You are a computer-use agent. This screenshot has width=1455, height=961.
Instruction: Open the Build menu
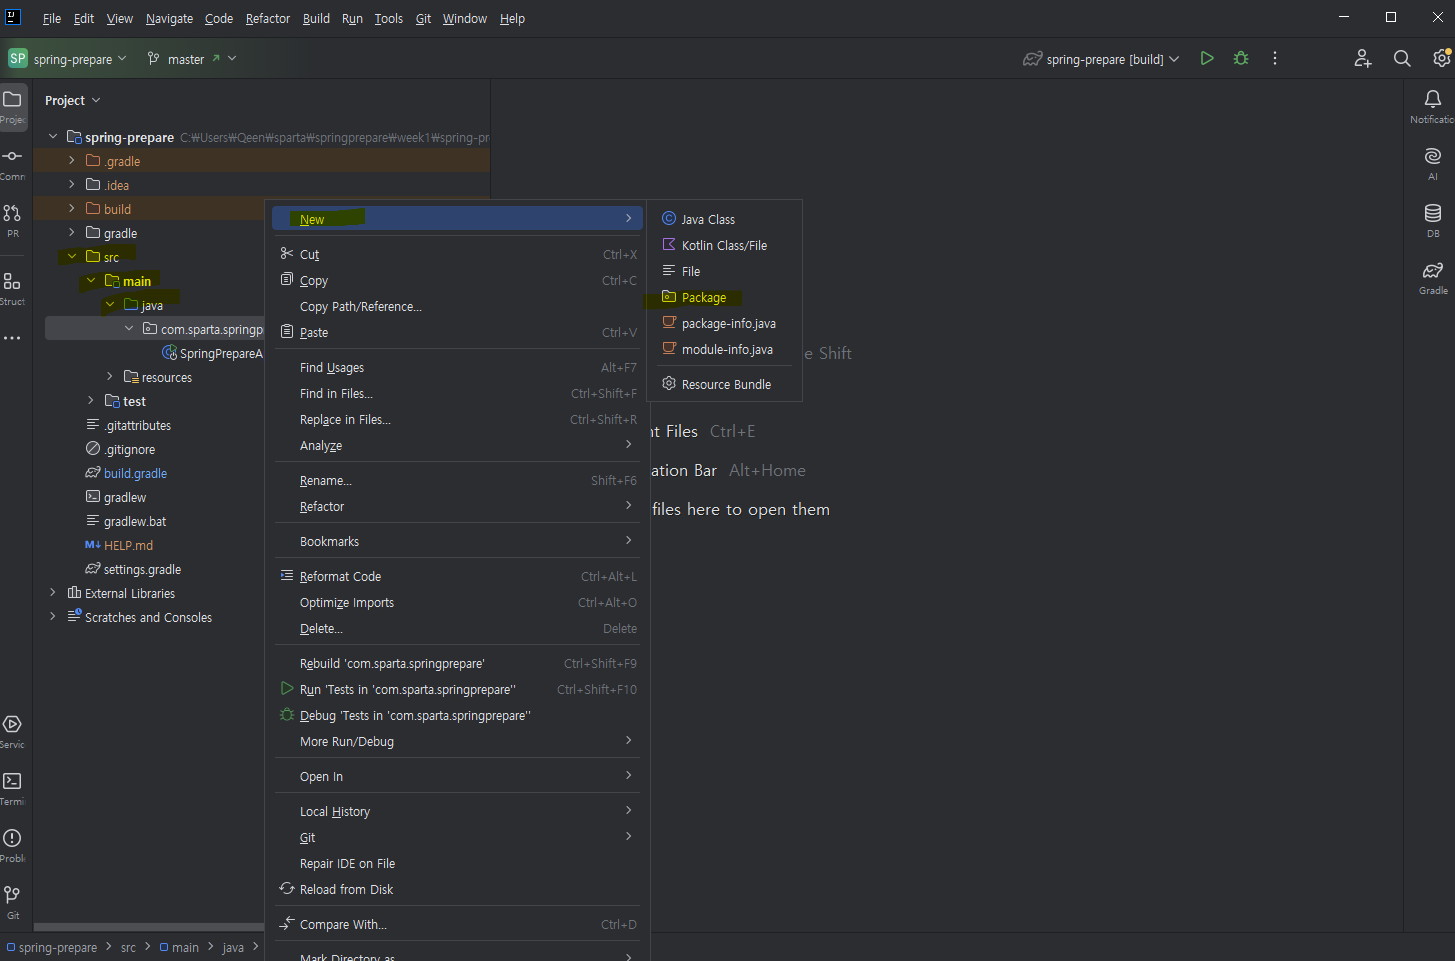click(316, 18)
